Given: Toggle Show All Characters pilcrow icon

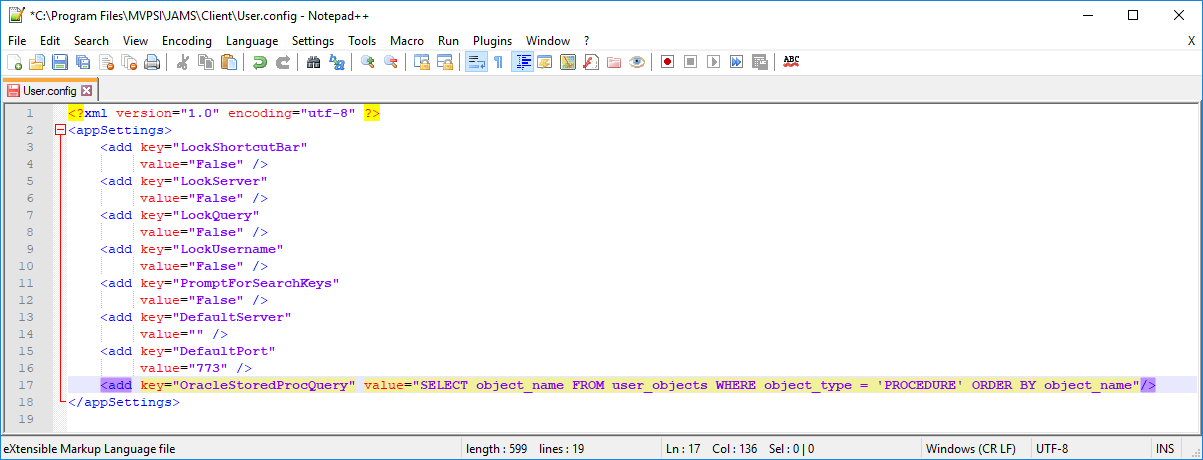Looking at the screenshot, I should (498, 62).
